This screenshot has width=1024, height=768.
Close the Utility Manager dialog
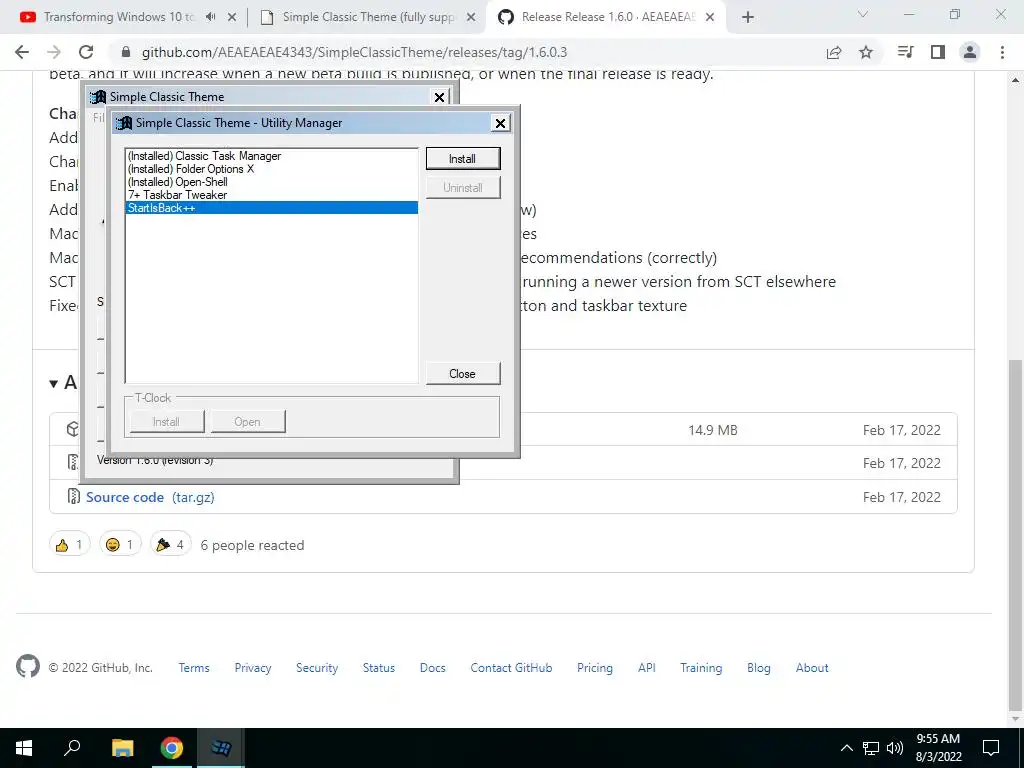[500, 123]
